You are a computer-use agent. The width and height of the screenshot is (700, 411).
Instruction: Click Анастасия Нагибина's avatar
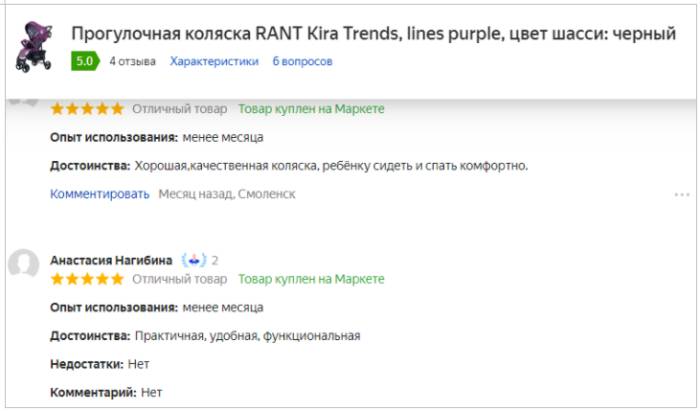23,264
